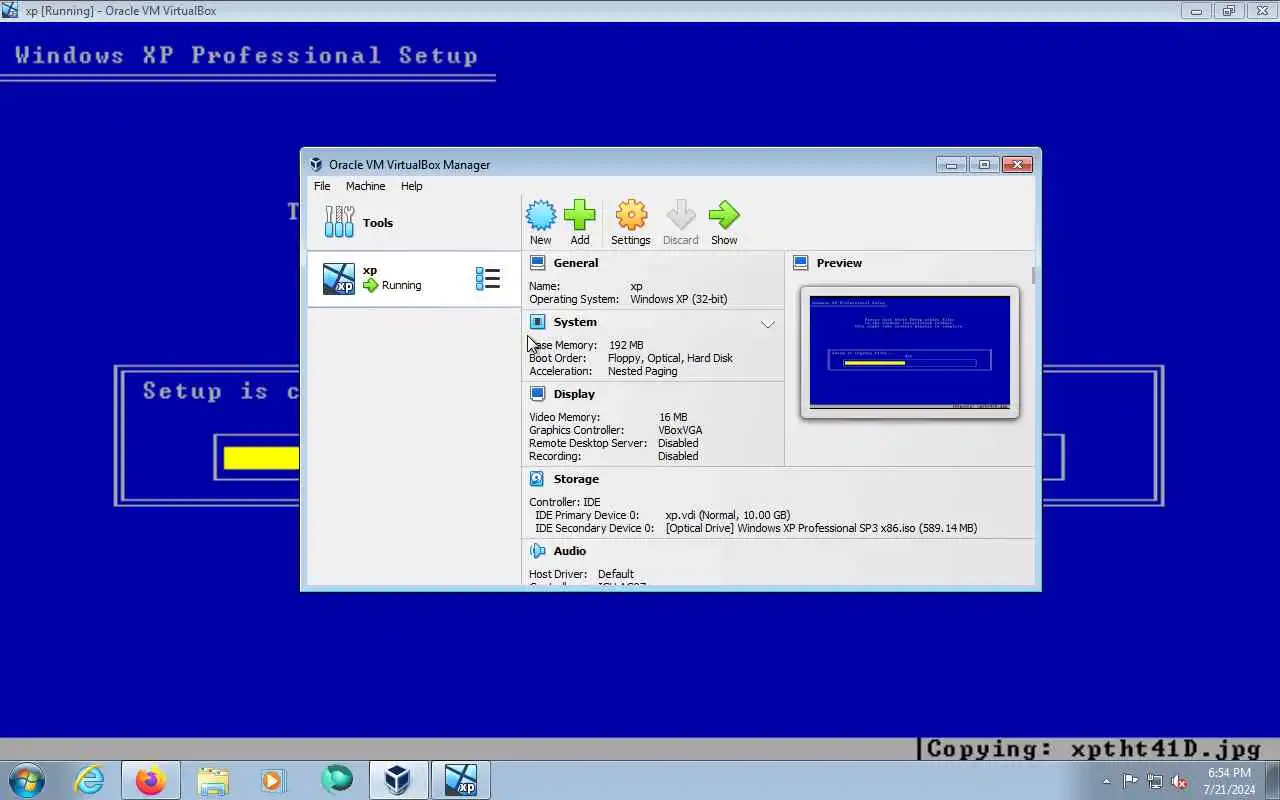The height and width of the screenshot is (800, 1280).
Task: Click the '192 MB' base memory value
Action: [x=626, y=345]
